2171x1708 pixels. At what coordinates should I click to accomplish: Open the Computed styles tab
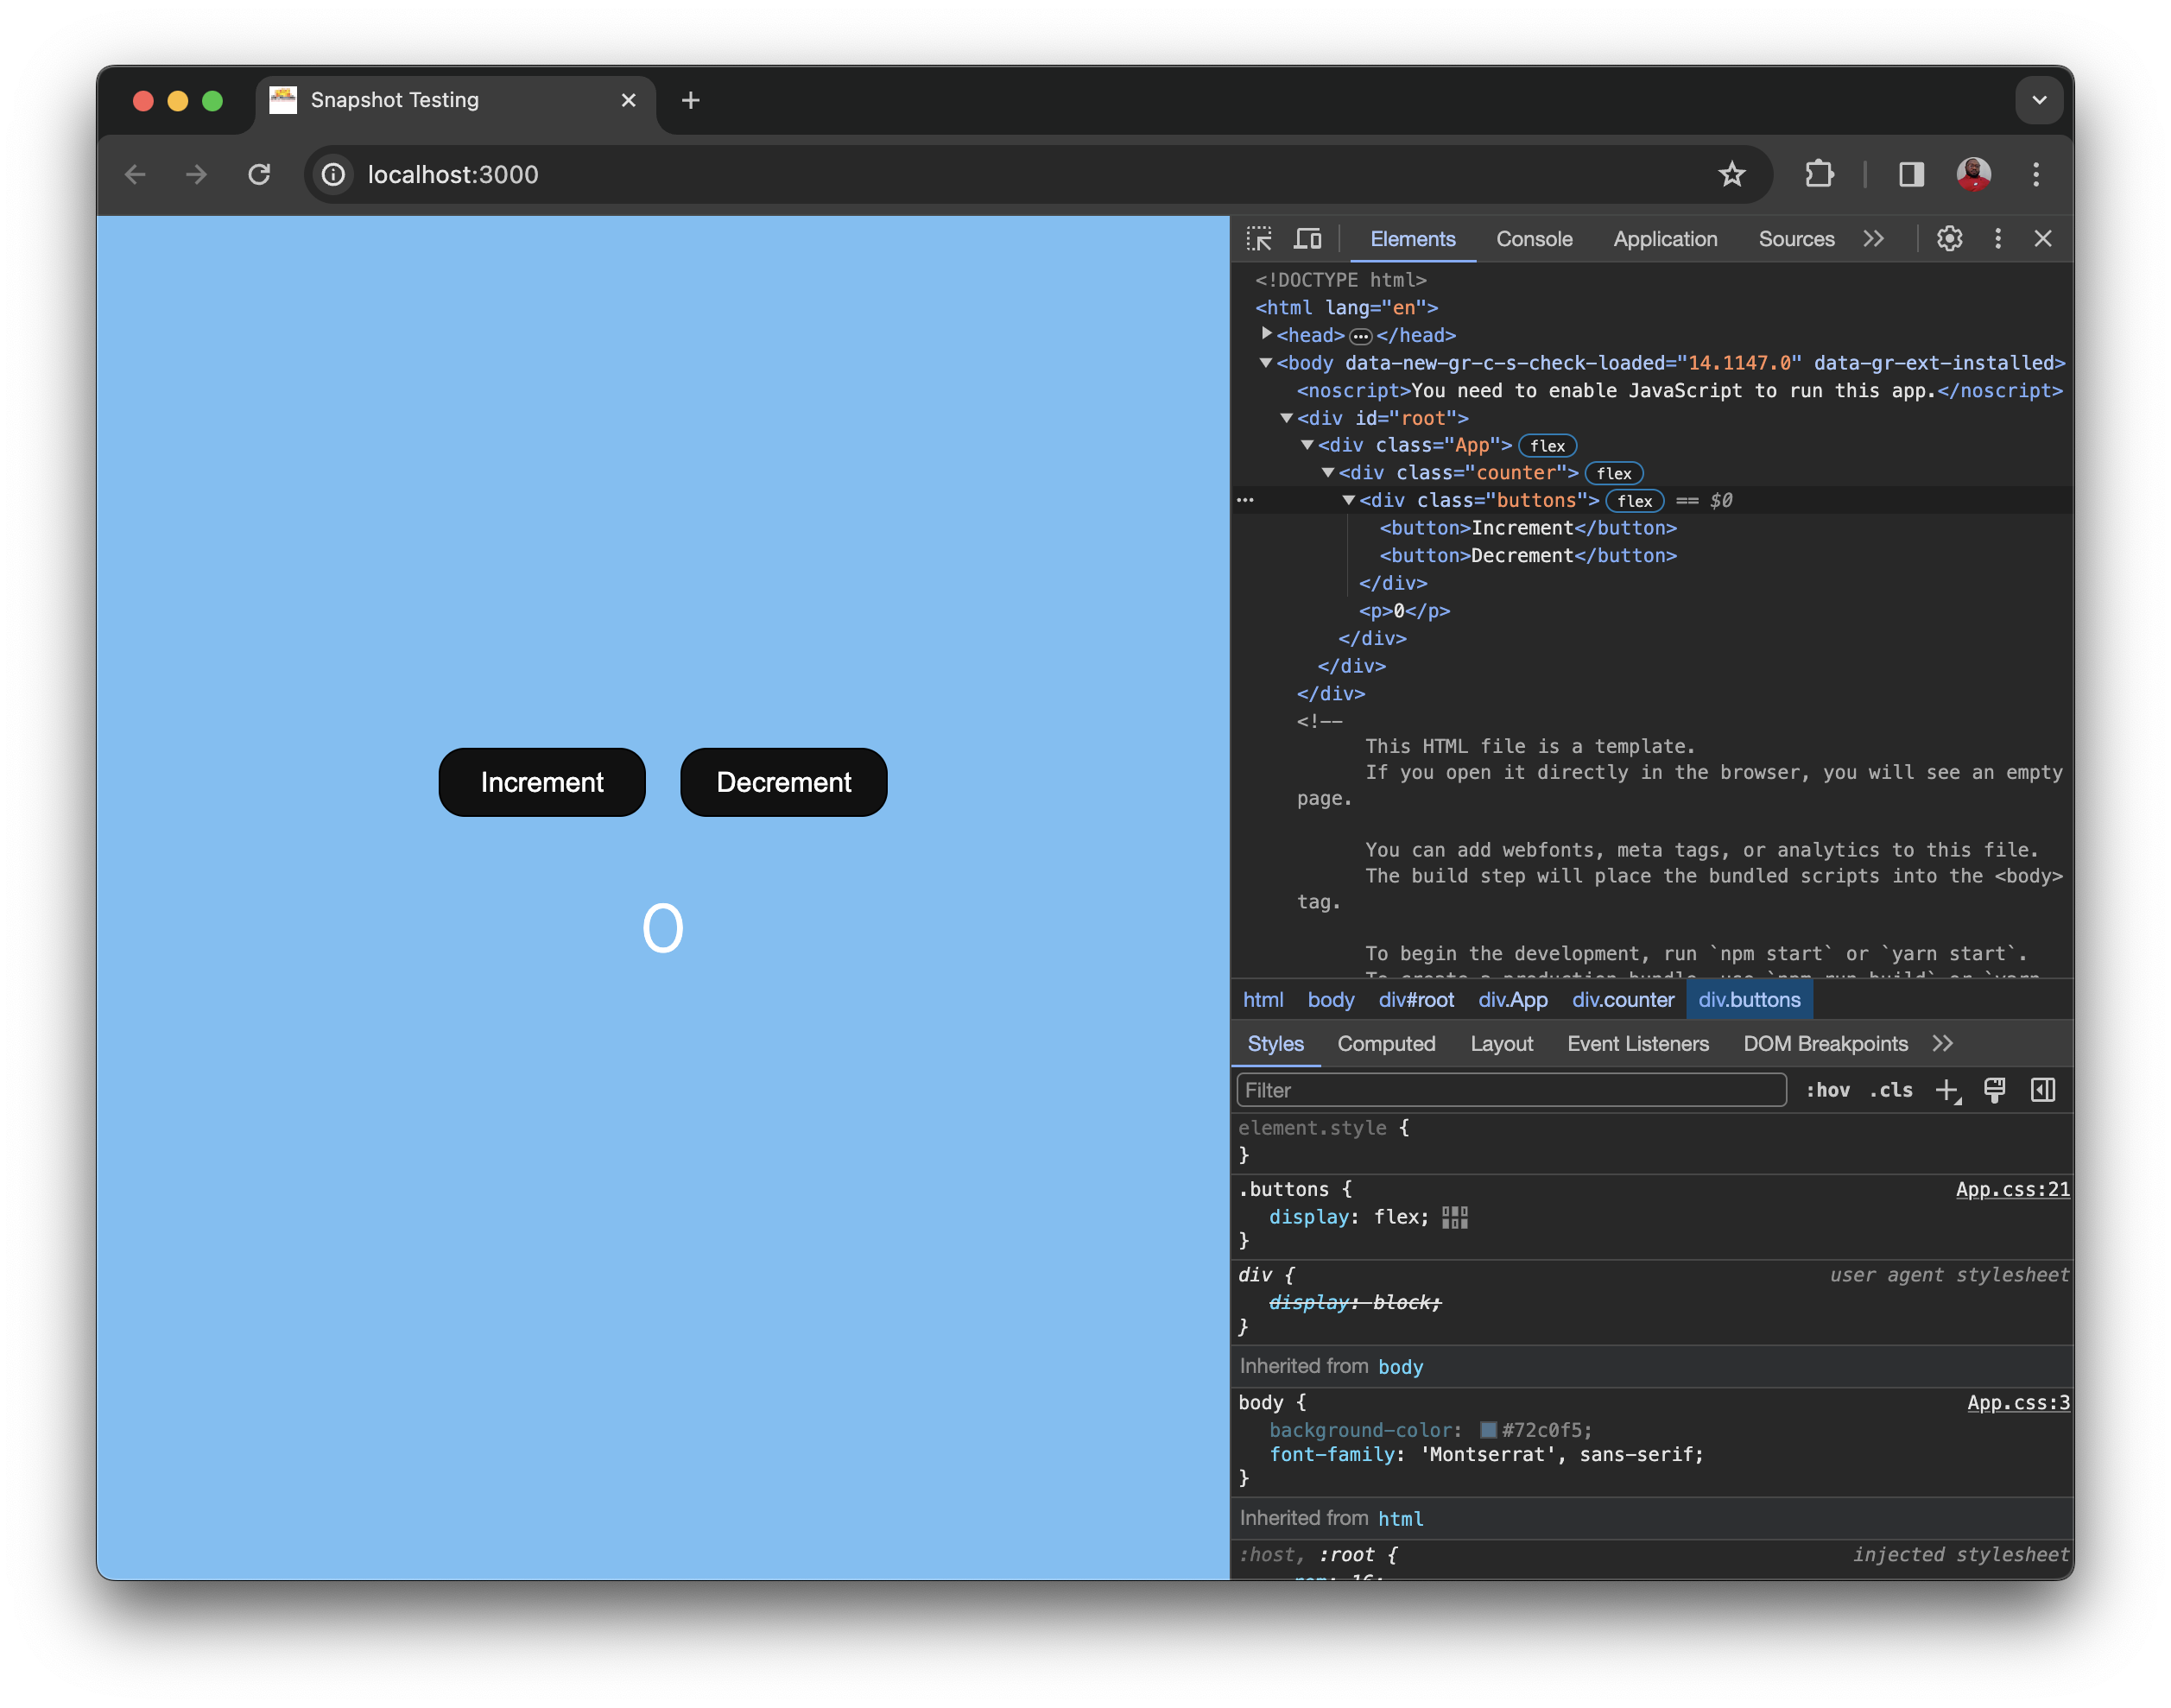coord(1387,1043)
